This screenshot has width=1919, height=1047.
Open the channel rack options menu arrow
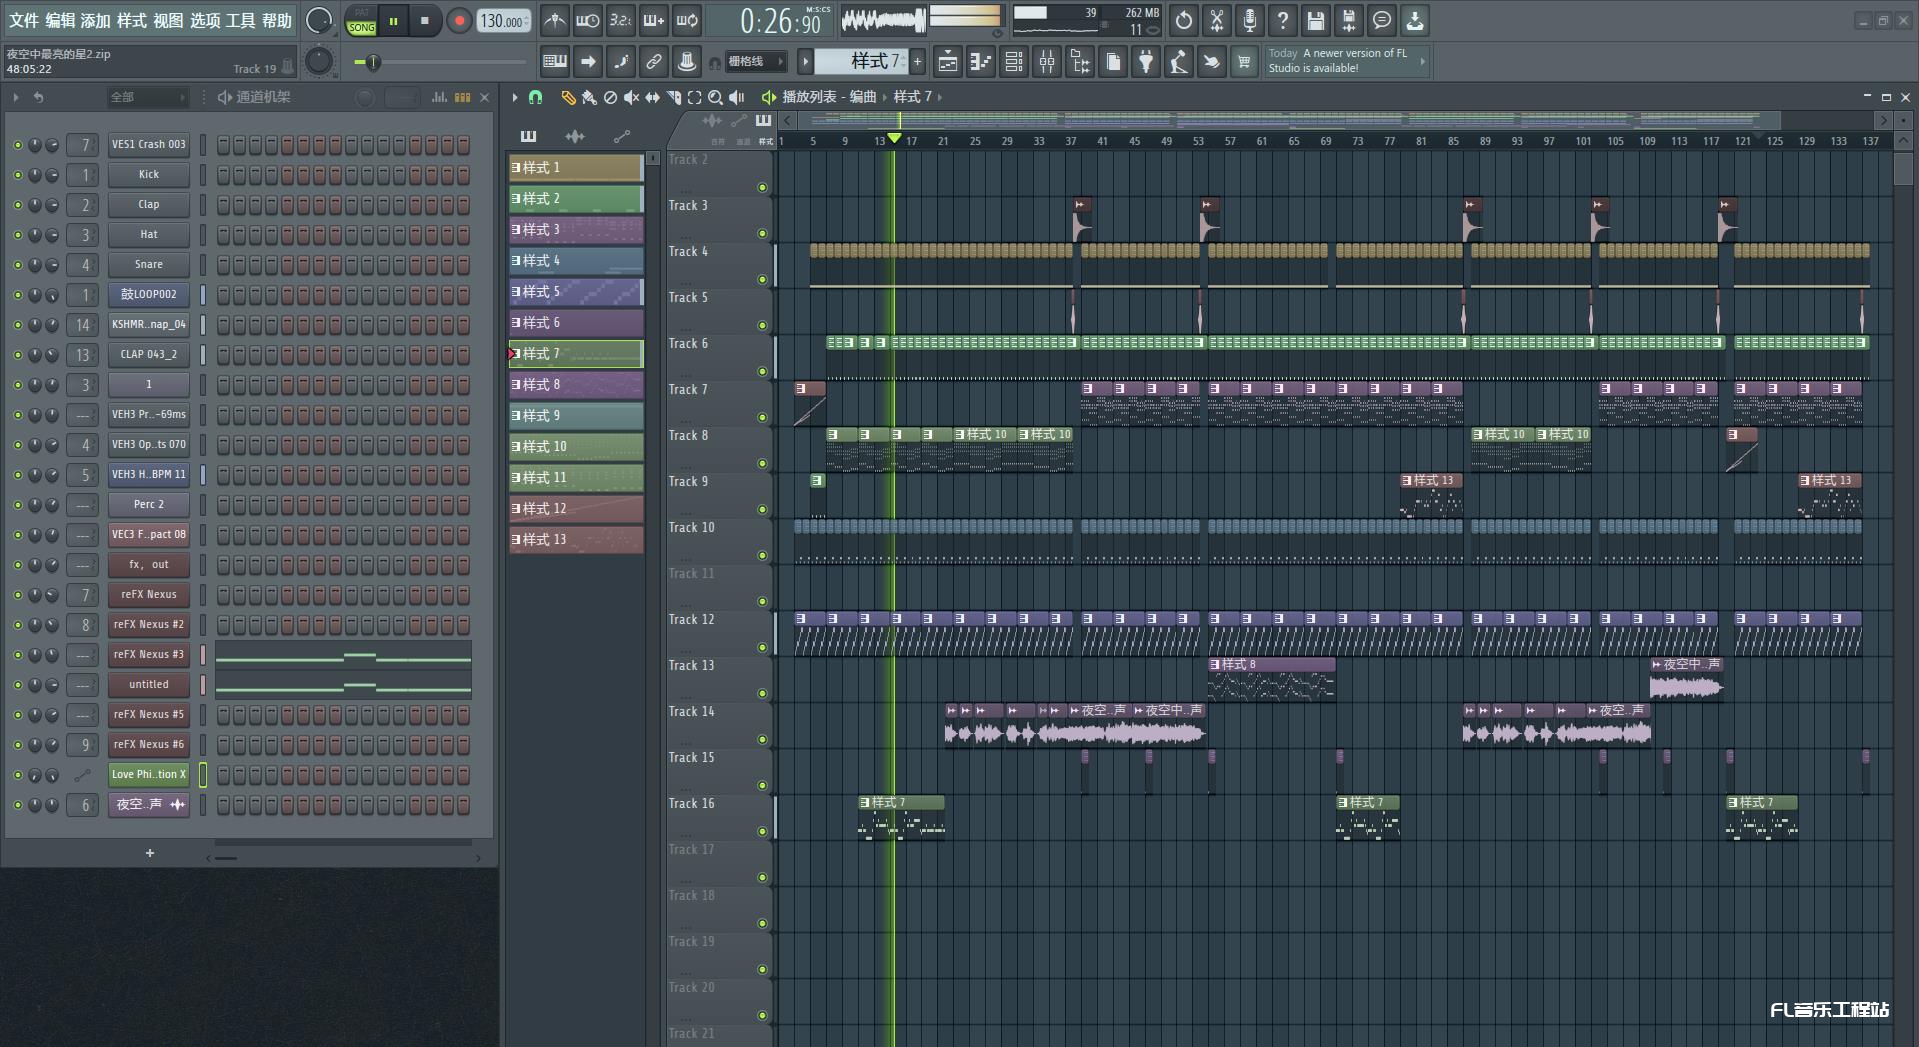[16, 97]
